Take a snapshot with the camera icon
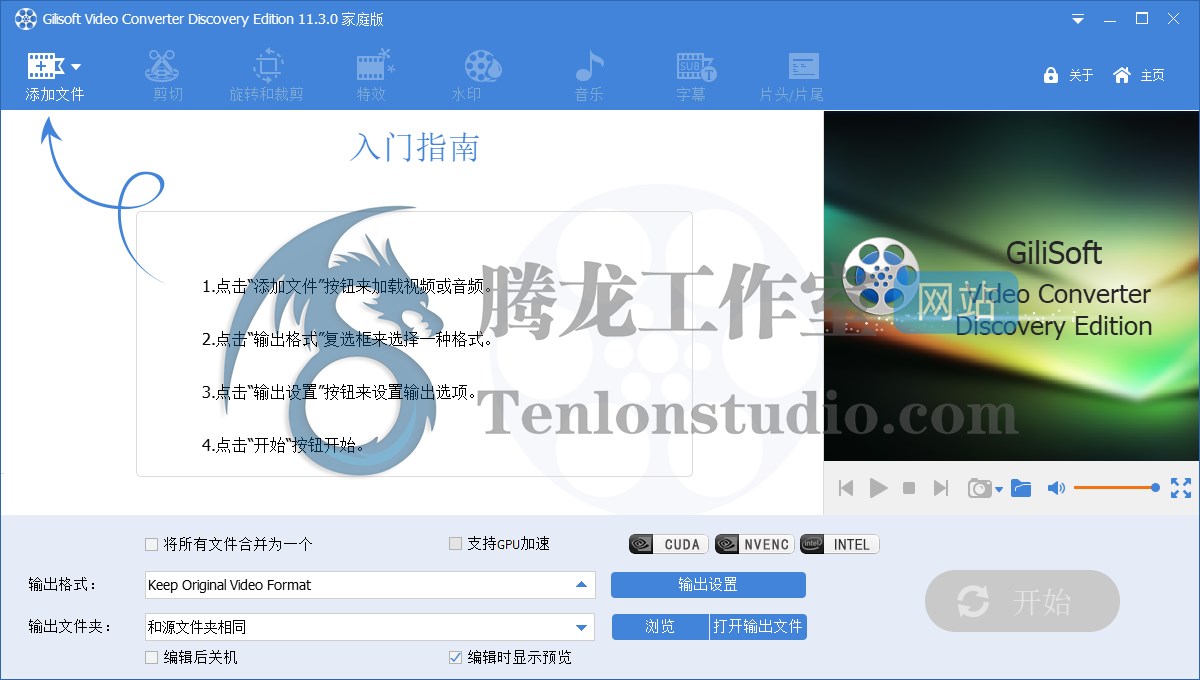Viewport: 1200px width, 680px height. [979, 488]
